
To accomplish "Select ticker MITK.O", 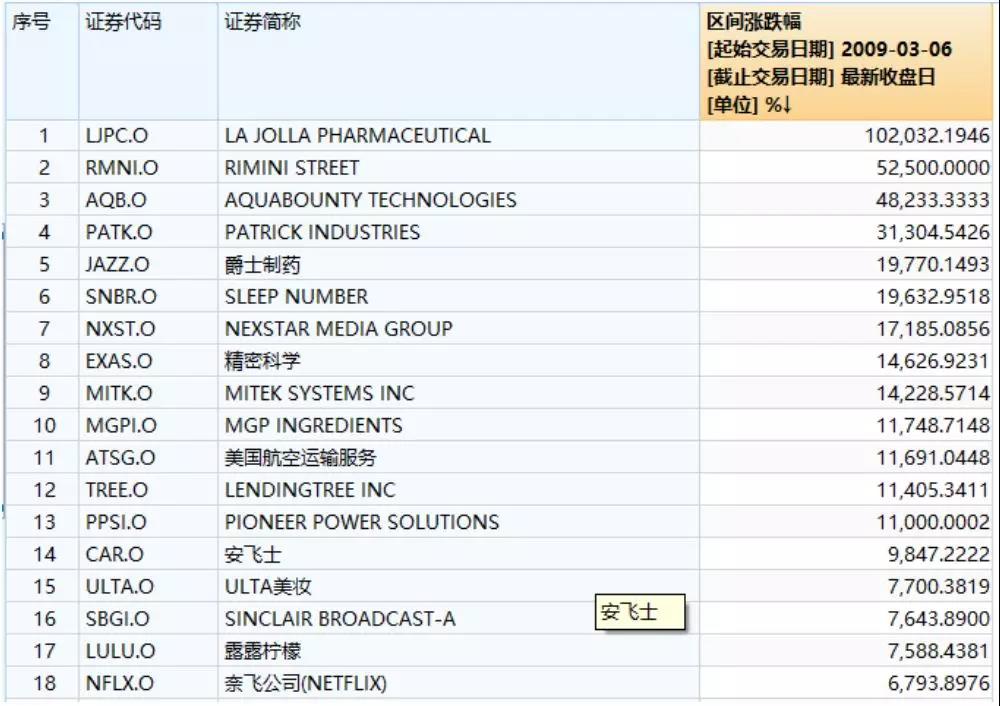I will pos(119,393).
